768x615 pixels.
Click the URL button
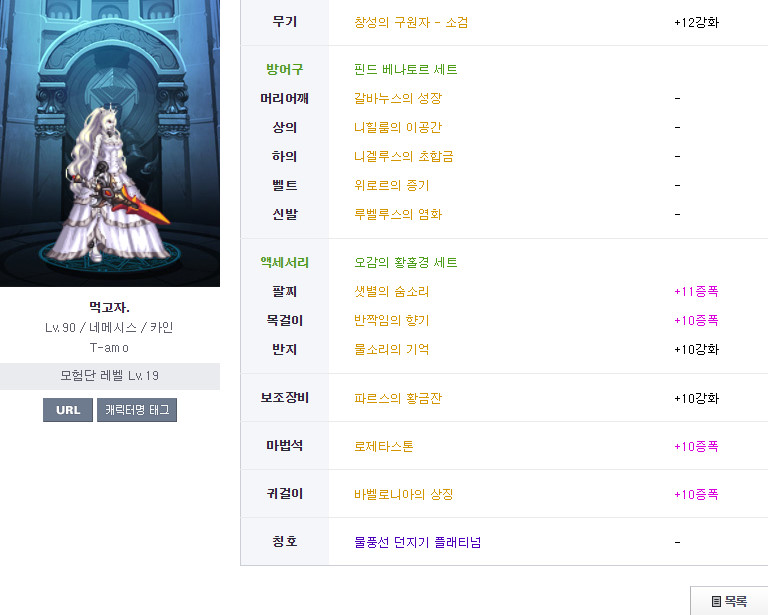pyautogui.click(x=68, y=410)
